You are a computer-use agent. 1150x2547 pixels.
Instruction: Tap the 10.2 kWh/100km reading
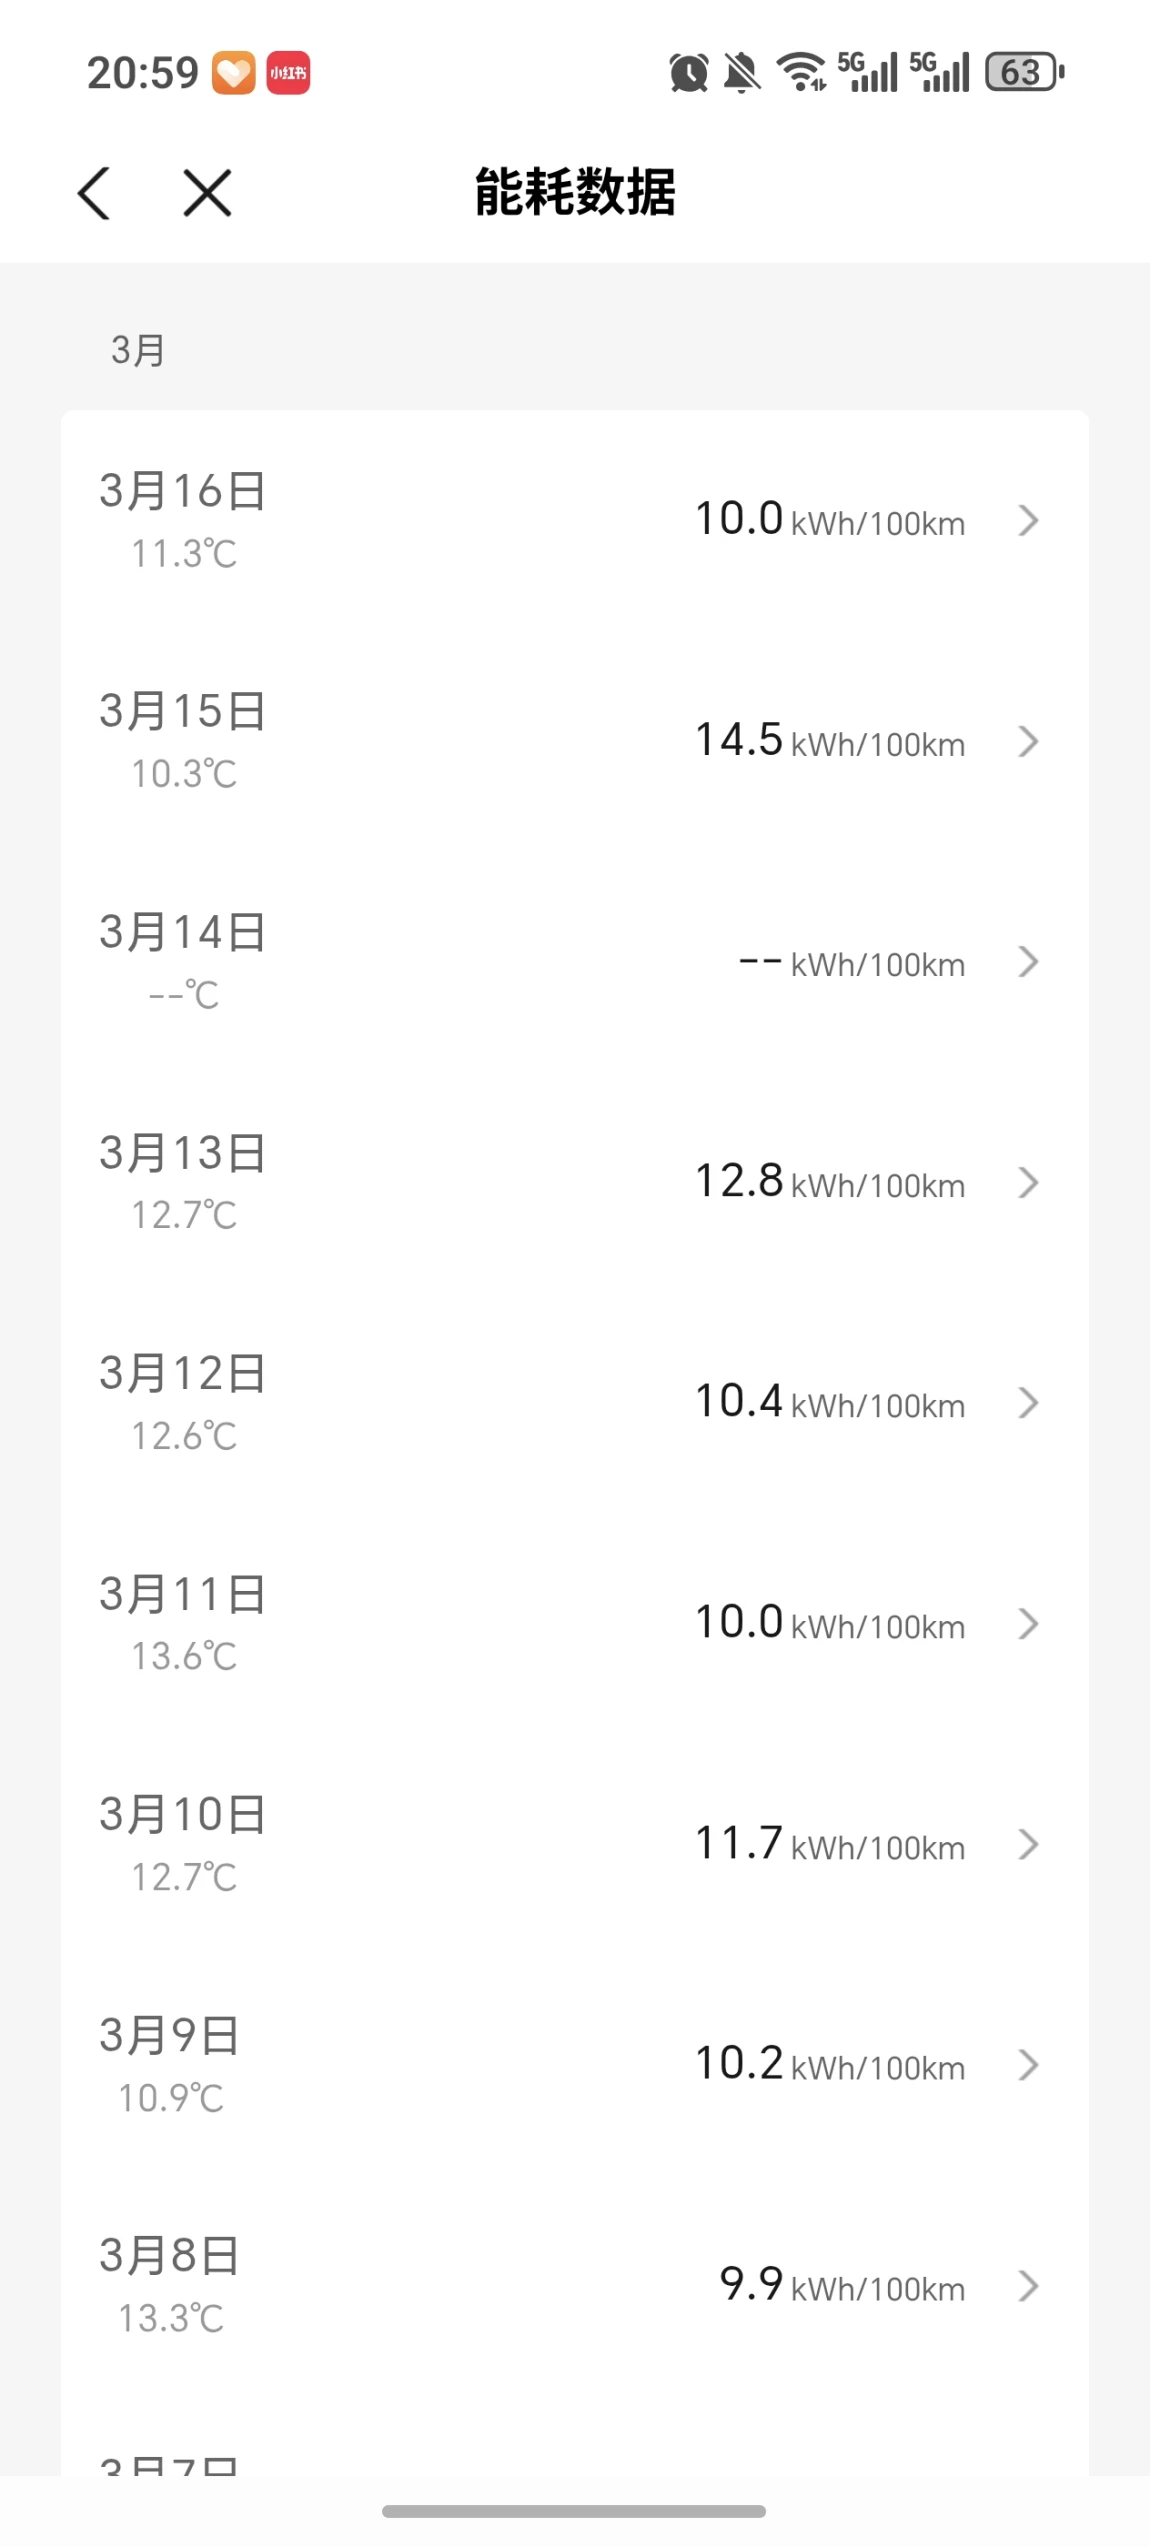coord(829,2065)
